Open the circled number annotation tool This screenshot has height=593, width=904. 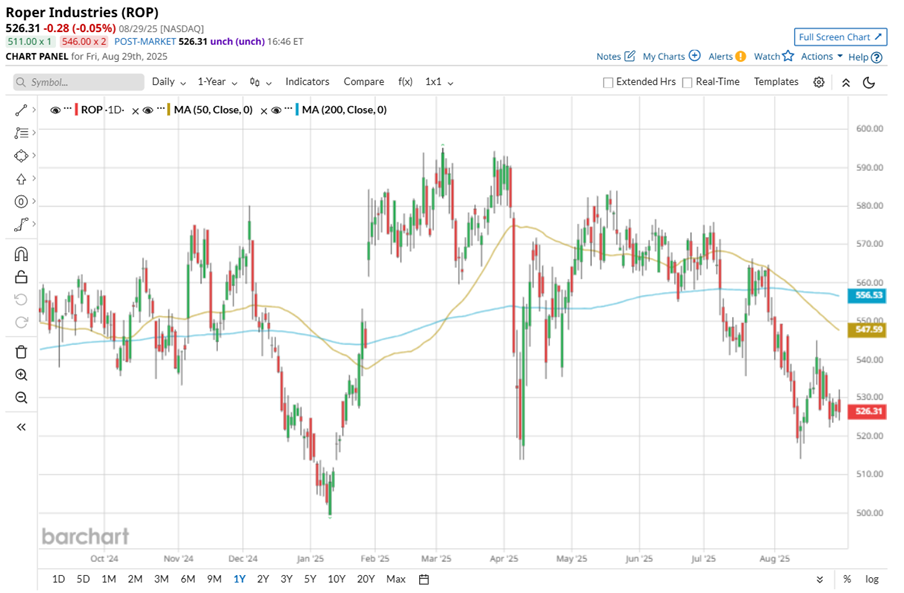(21, 202)
